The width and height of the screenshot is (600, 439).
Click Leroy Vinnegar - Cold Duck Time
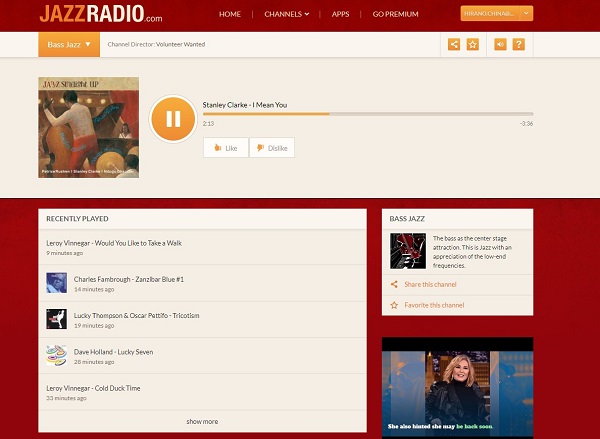(93, 388)
